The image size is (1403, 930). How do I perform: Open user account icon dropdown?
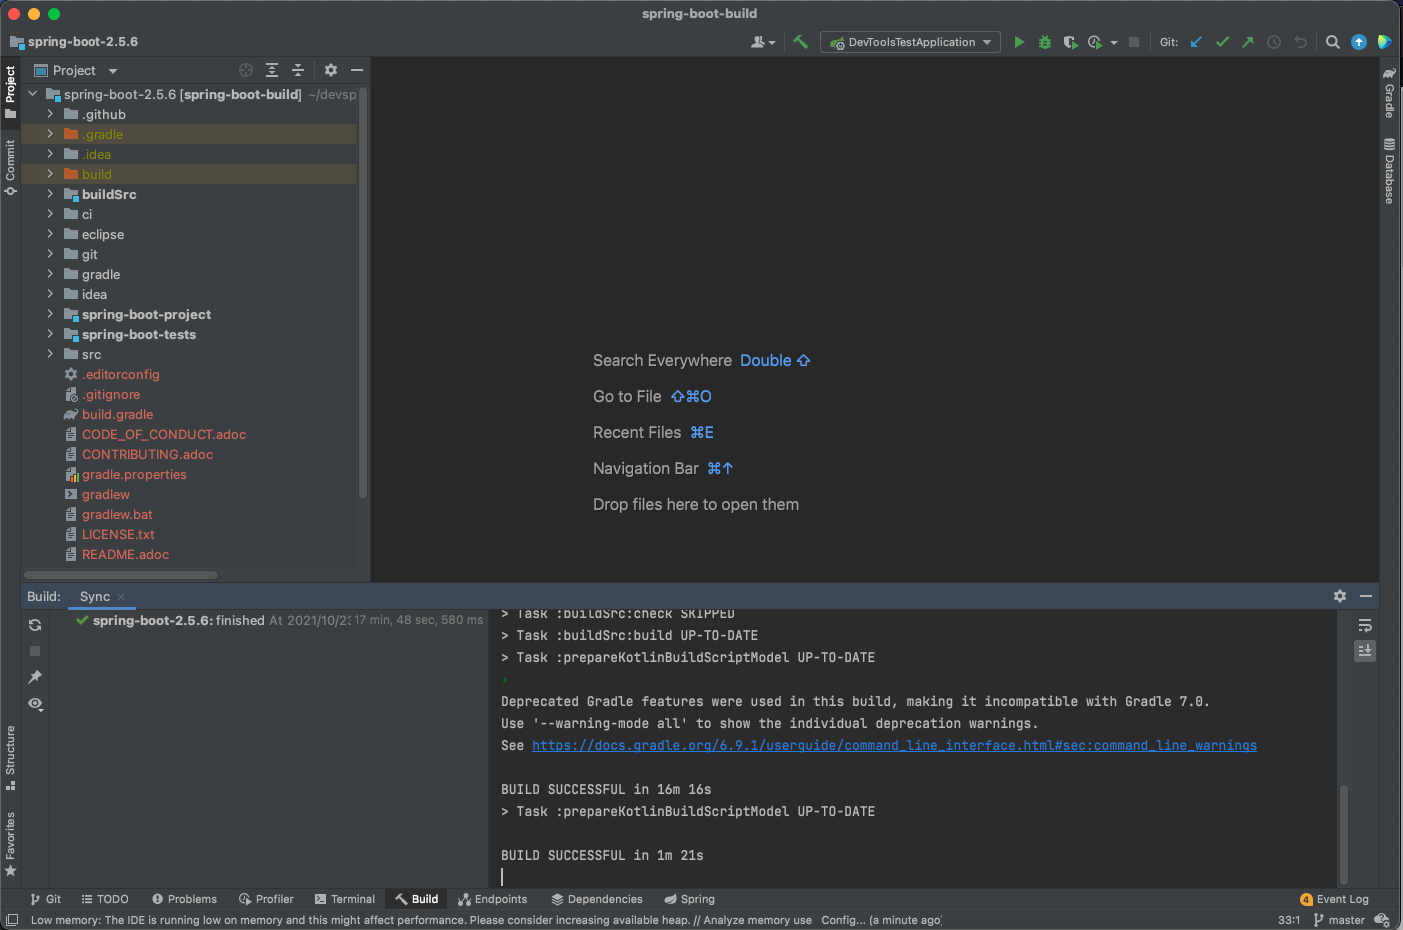pyautogui.click(x=763, y=42)
